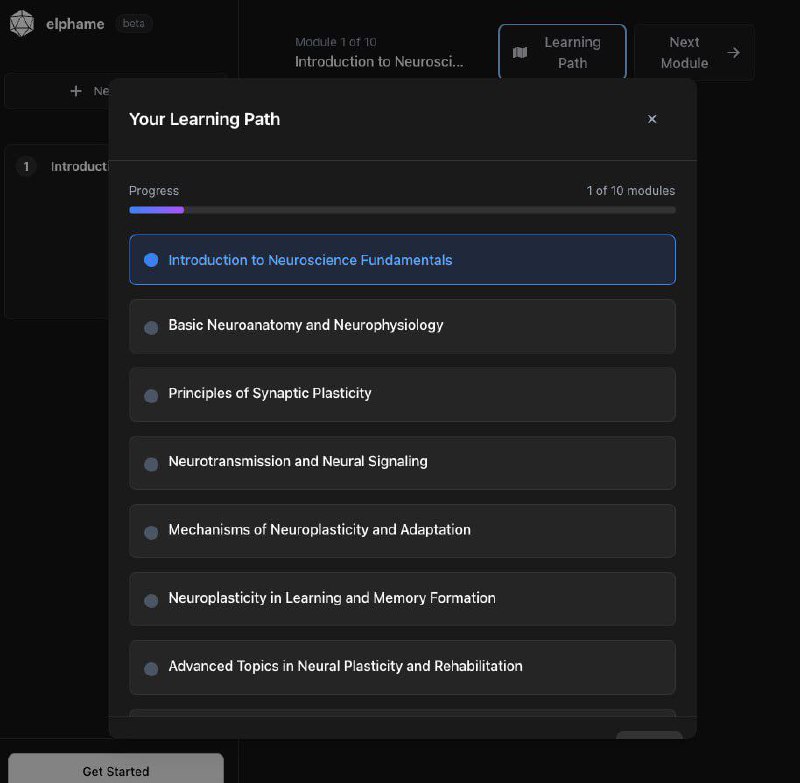
Task: Go to the Next Module
Action: (x=694, y=52)
